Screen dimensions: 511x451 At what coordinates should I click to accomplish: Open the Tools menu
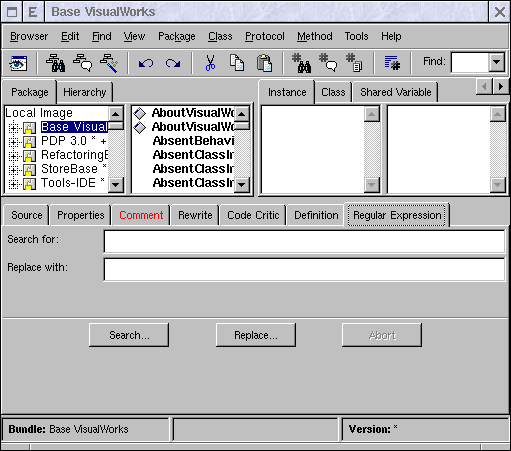point(356,36)
